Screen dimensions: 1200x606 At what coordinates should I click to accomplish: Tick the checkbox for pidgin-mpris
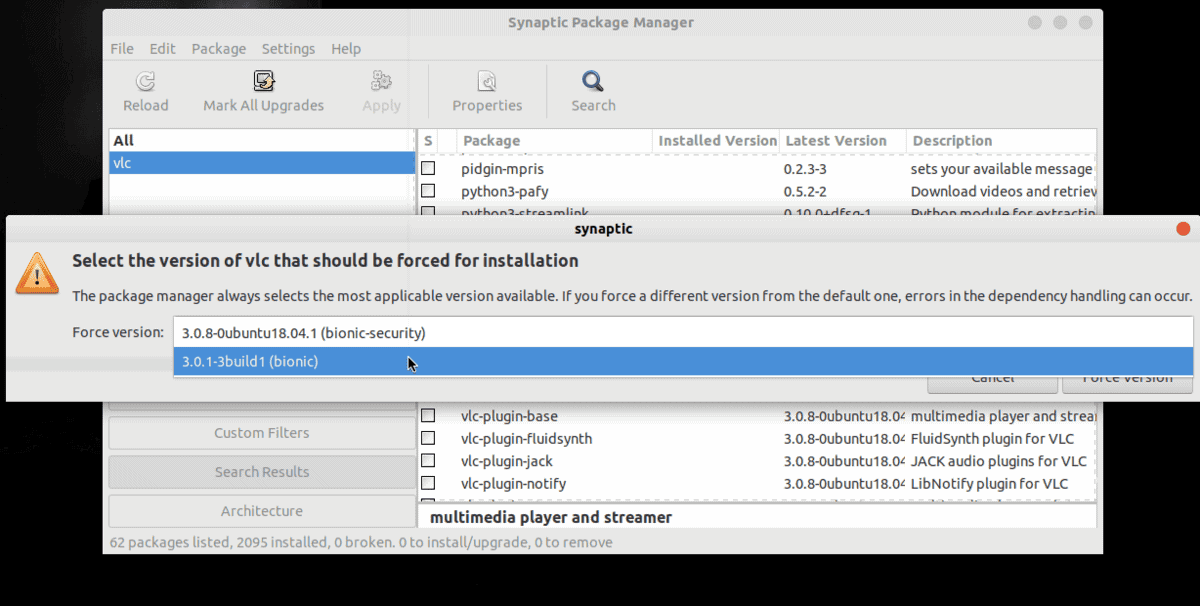(428, 169)
